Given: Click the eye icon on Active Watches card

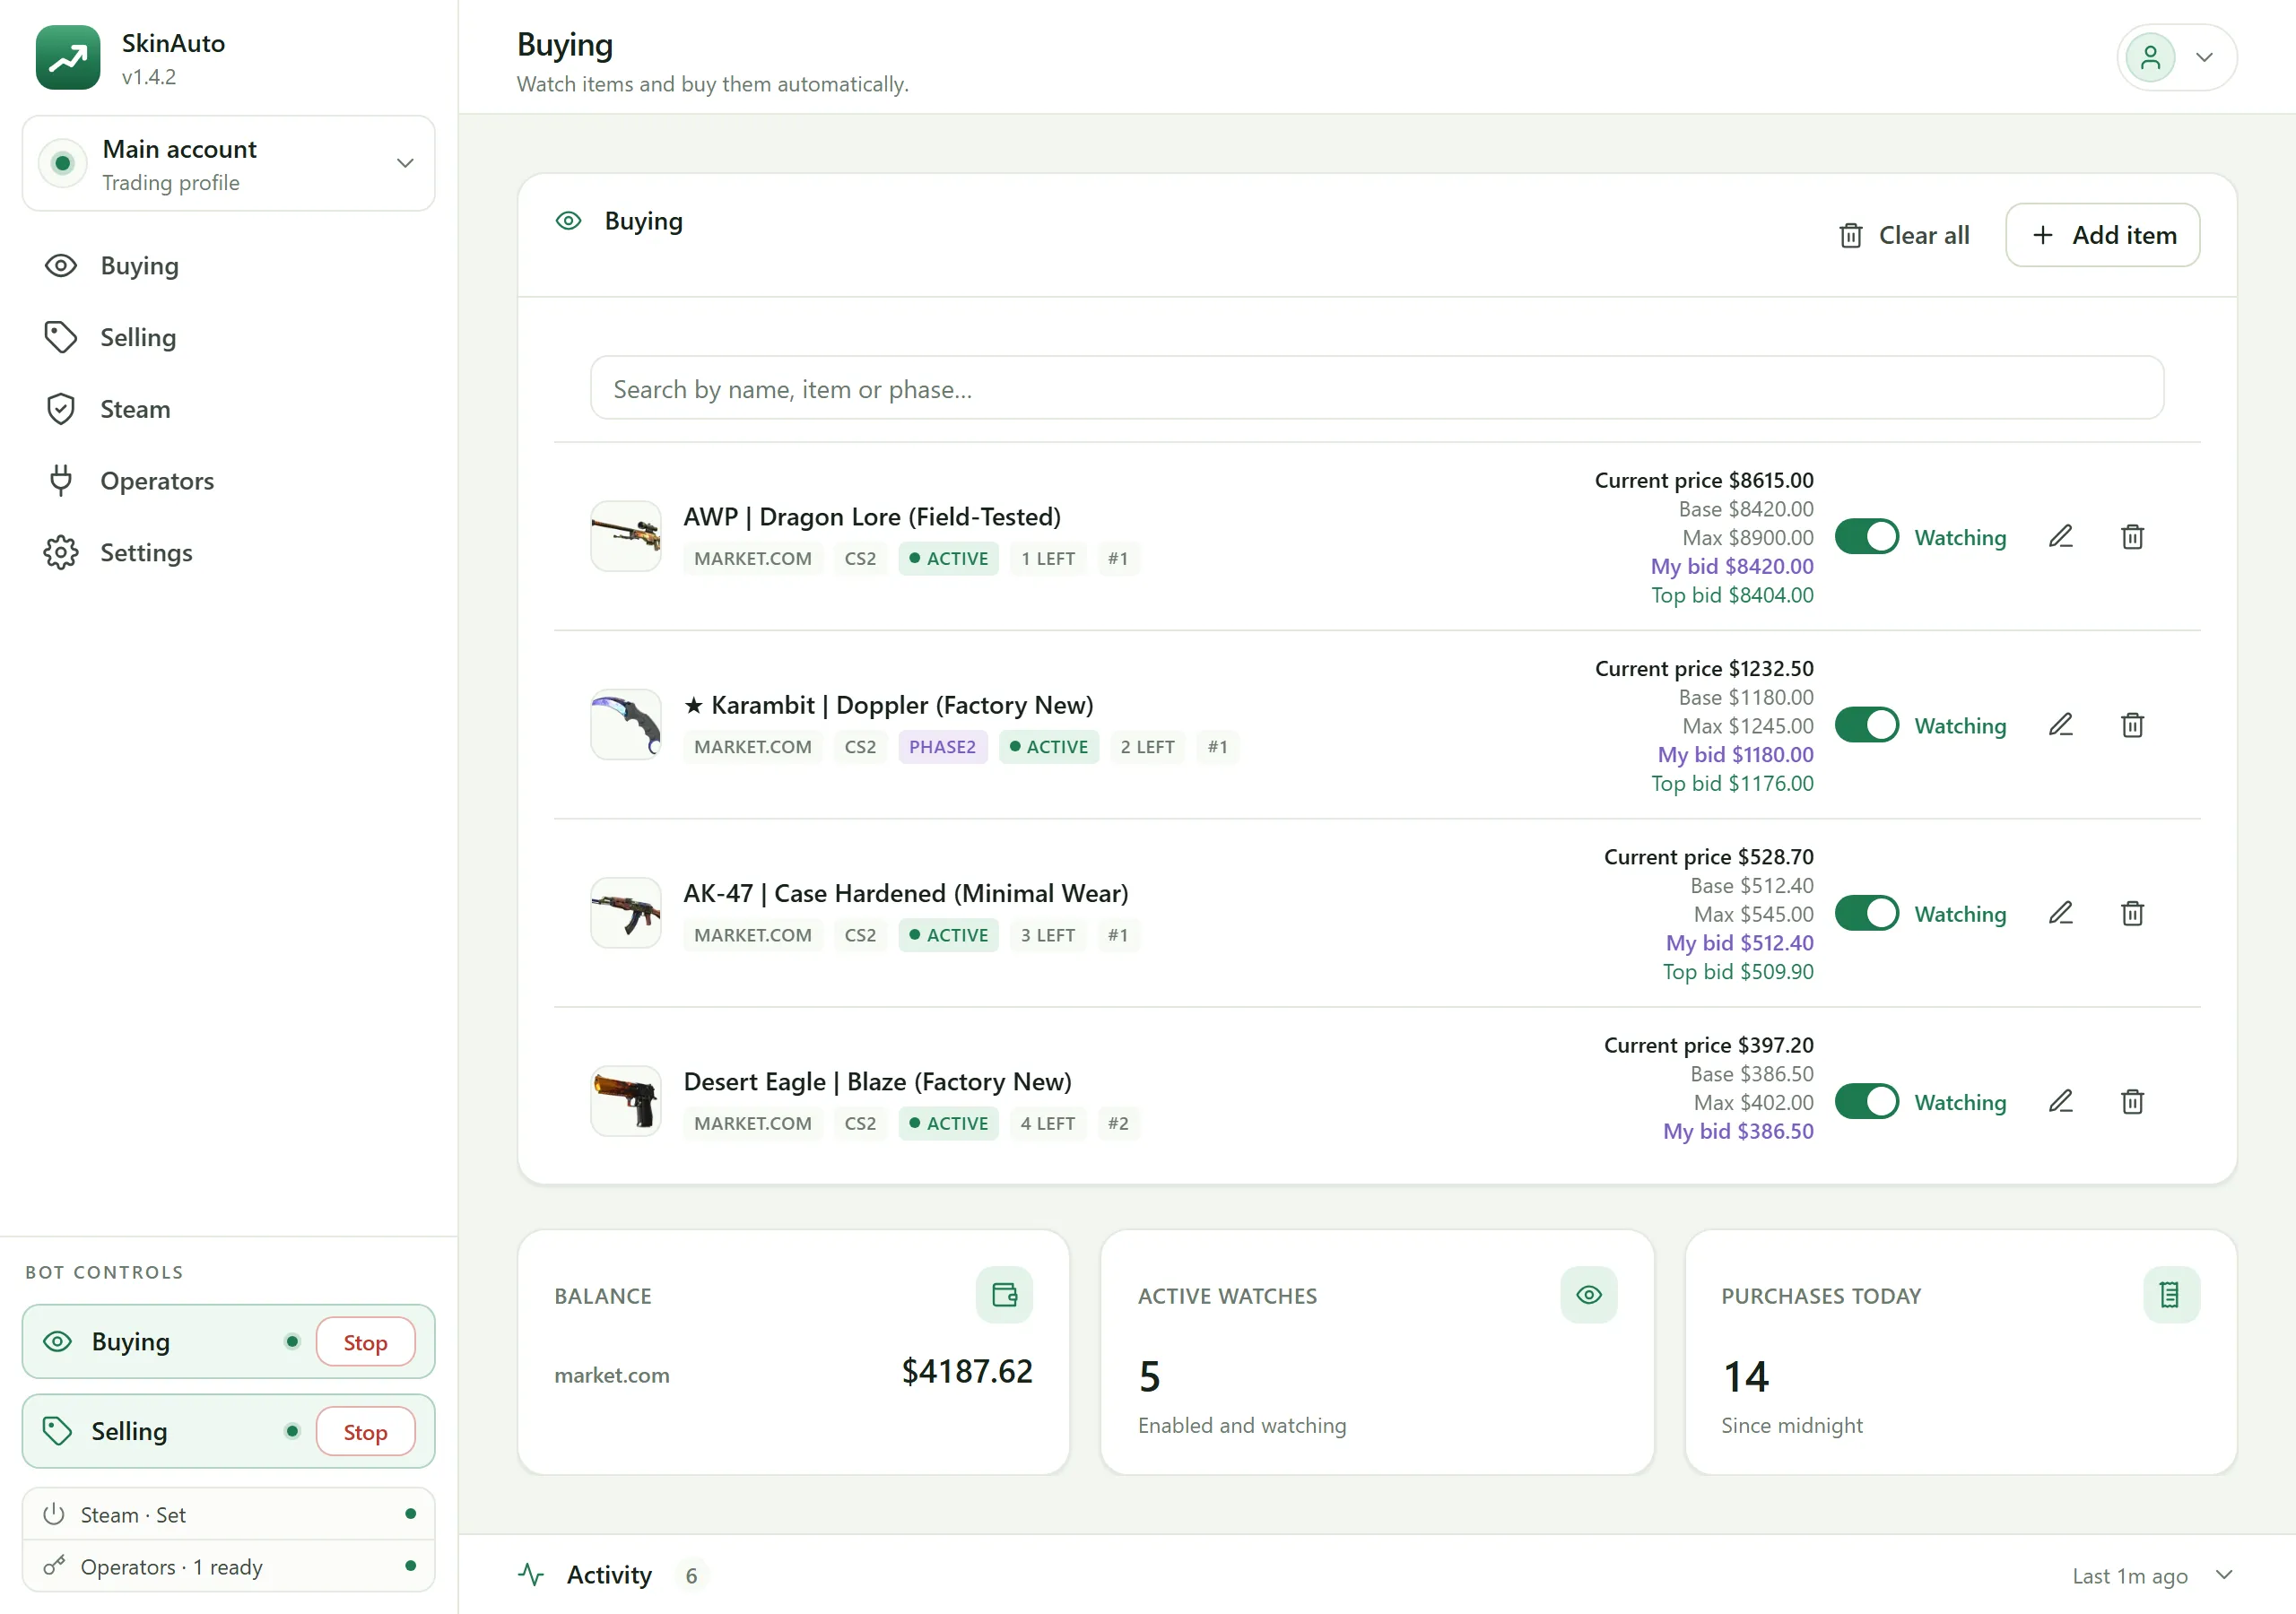Looking at the screenshot, I should pos(1588,1295).
